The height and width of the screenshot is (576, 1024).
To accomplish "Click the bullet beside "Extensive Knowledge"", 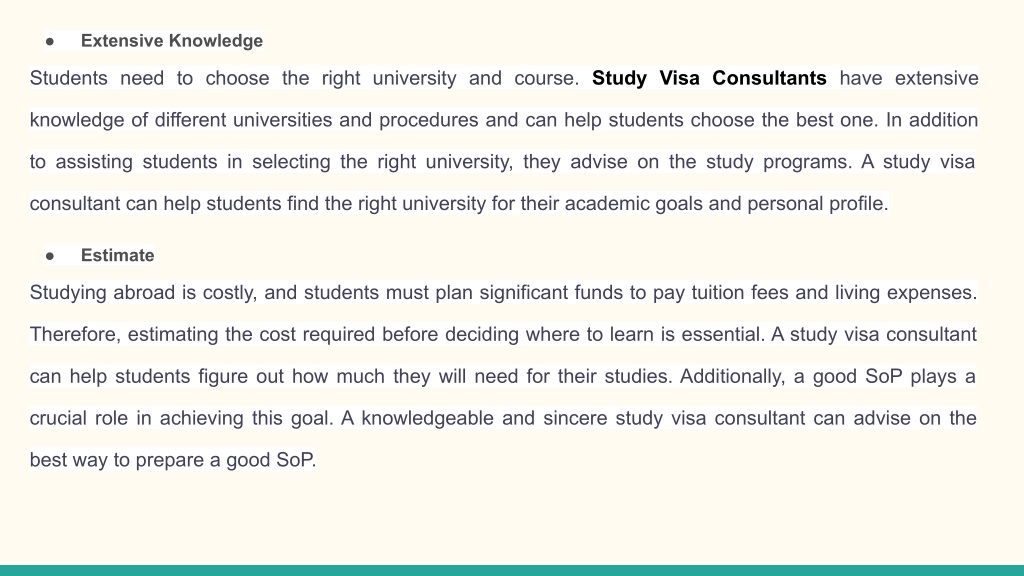I will click(x=50, y=42).
